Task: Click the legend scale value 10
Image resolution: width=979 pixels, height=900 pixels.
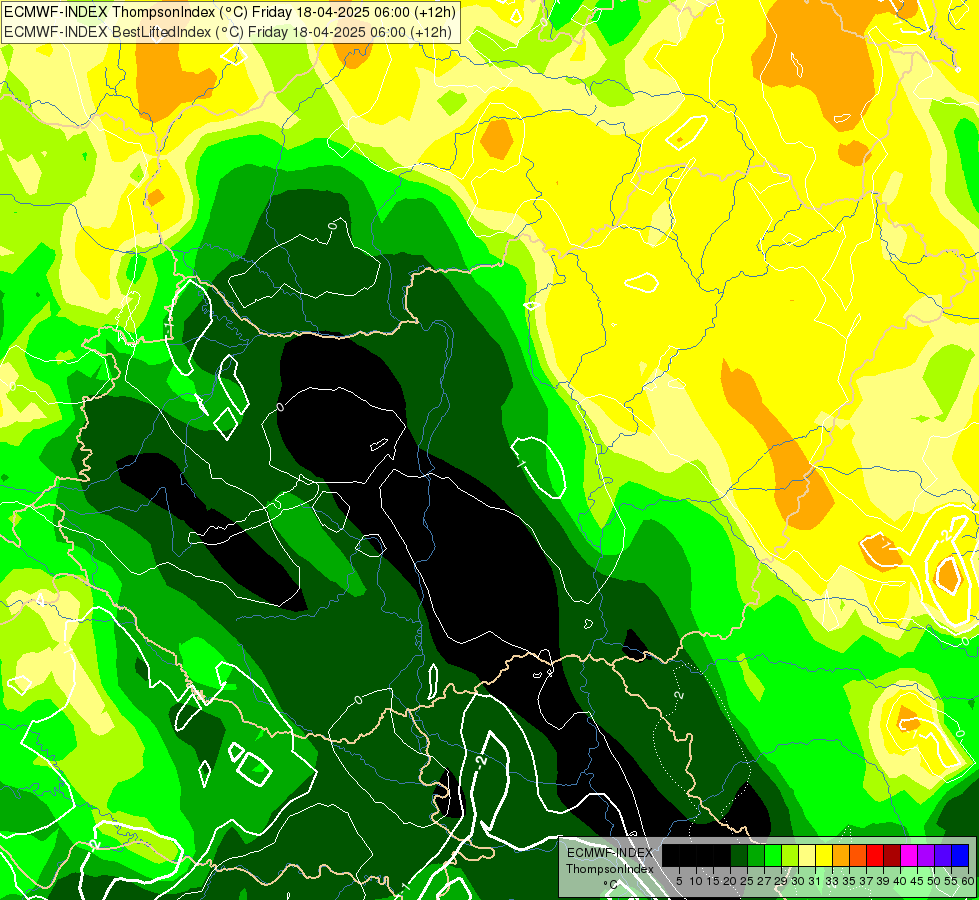Action: click(x=696, y=881)
